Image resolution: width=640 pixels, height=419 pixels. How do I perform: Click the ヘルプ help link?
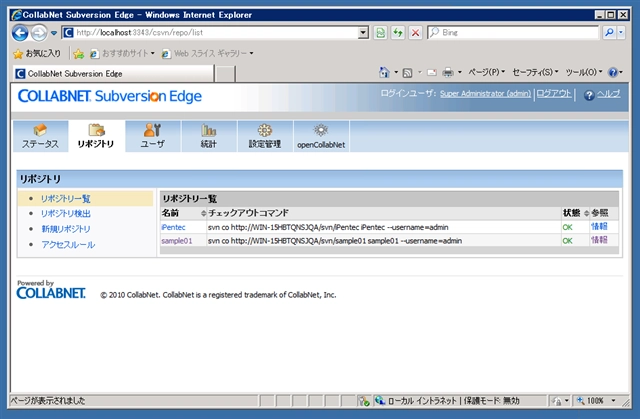pyautogui.click(x=608, y=94)
